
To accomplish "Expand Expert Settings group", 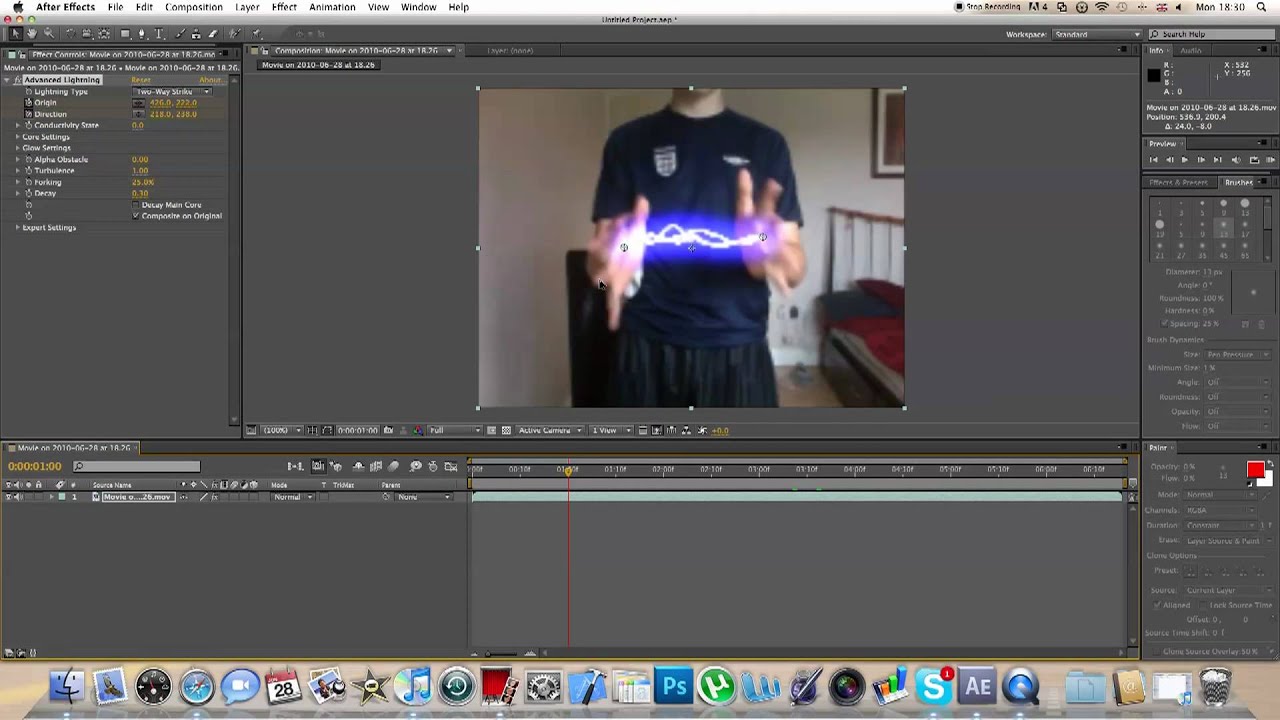I will click(x=18, y=227).
